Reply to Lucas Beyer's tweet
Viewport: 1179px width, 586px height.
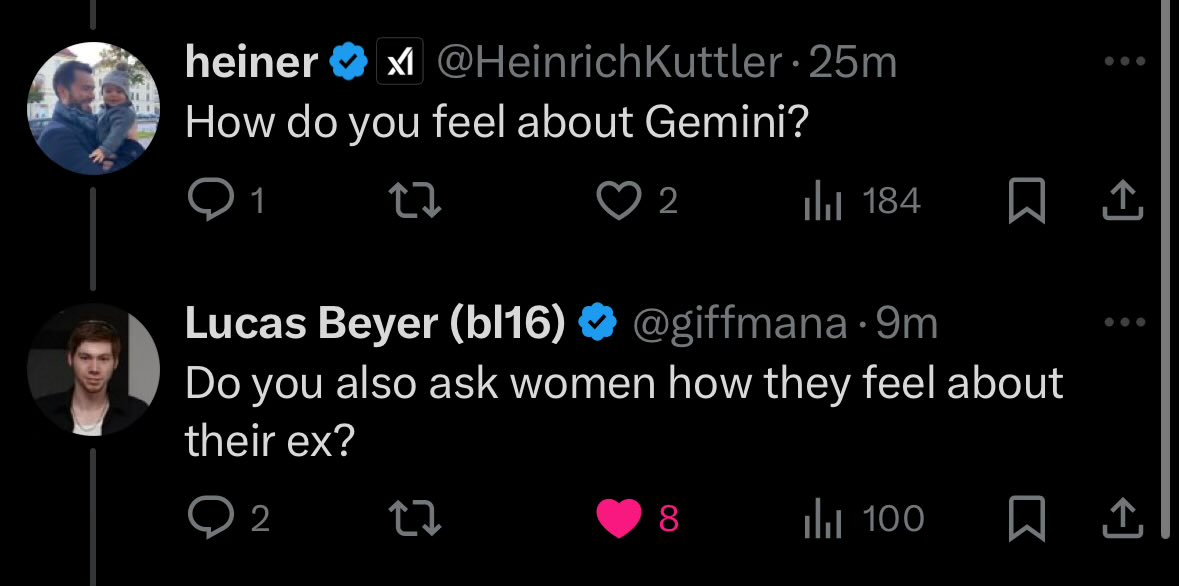pyautogui.click(x=208, y=518)
